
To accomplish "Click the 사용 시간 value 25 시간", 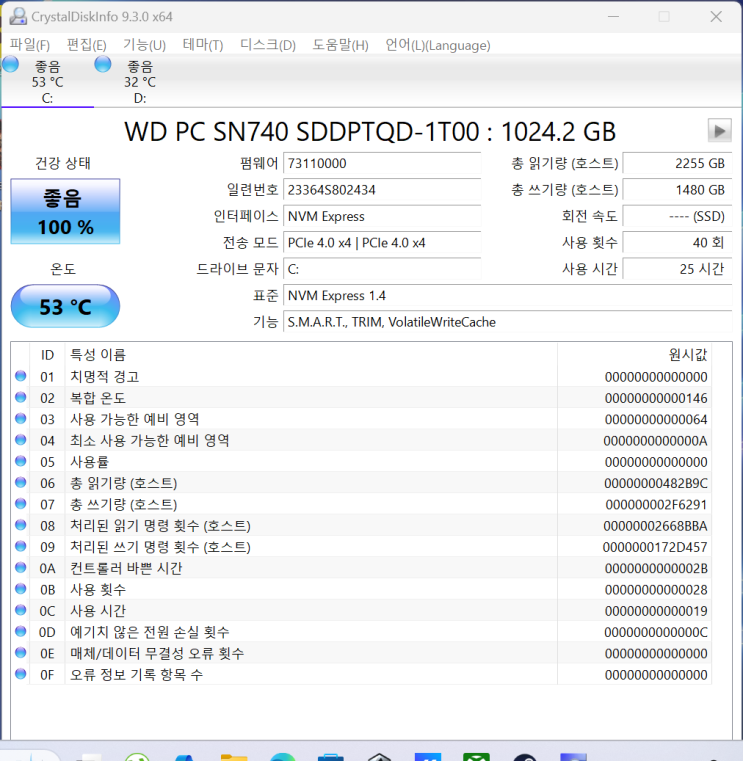I will point(677,269).
